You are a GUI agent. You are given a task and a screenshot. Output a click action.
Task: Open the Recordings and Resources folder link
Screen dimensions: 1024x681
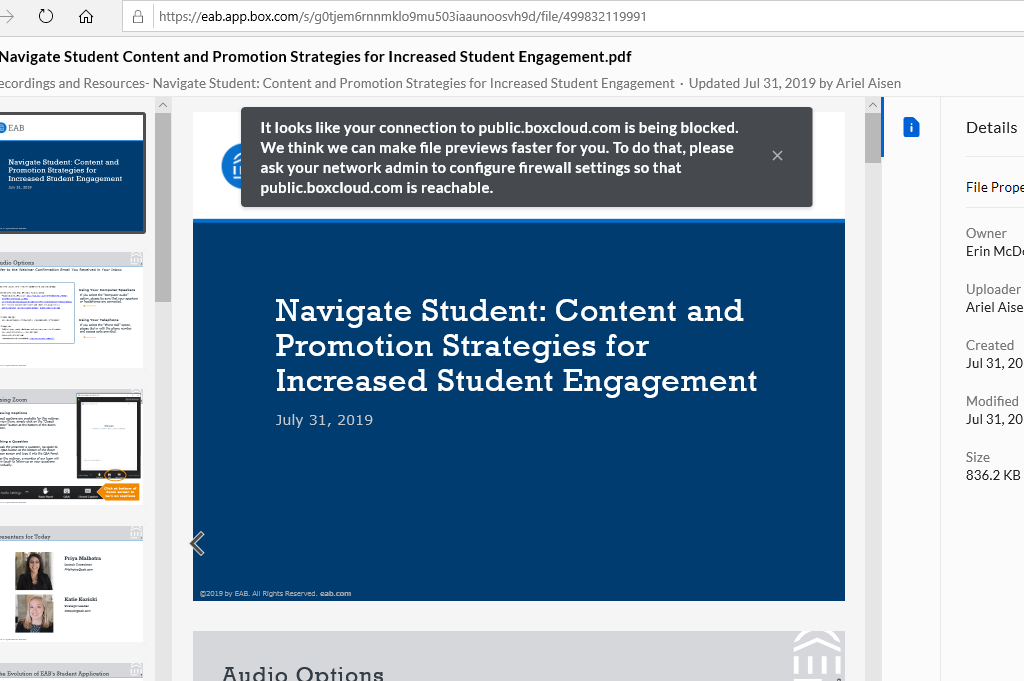tap(337, 84)
